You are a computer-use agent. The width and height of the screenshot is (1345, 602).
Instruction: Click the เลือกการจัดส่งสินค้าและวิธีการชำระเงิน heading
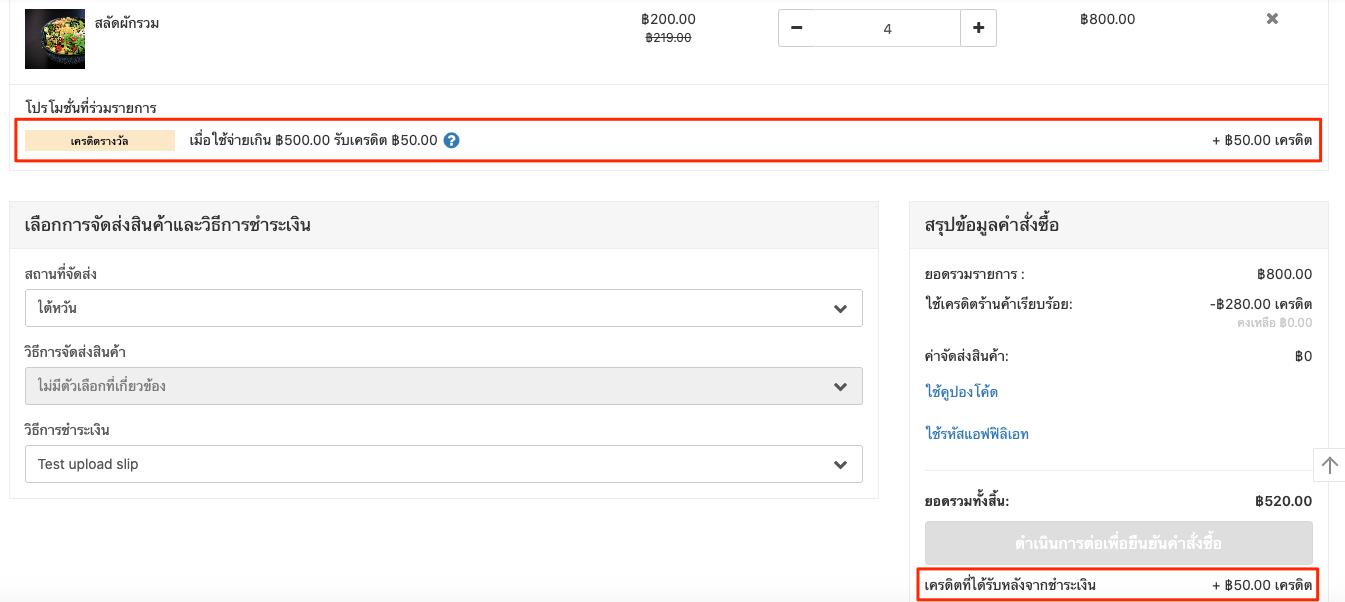coord(168,225)
